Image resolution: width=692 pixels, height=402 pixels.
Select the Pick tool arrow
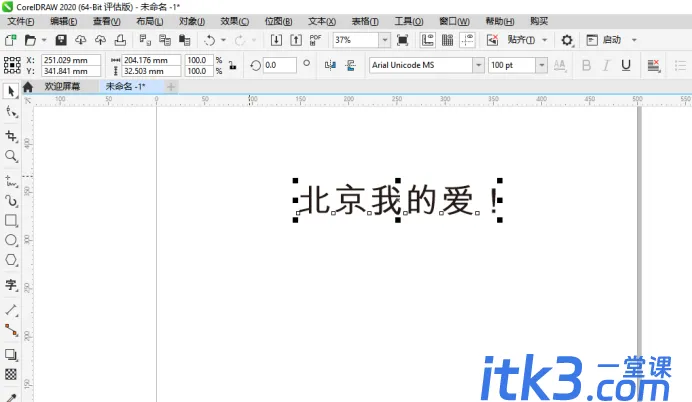click(11, 91)
